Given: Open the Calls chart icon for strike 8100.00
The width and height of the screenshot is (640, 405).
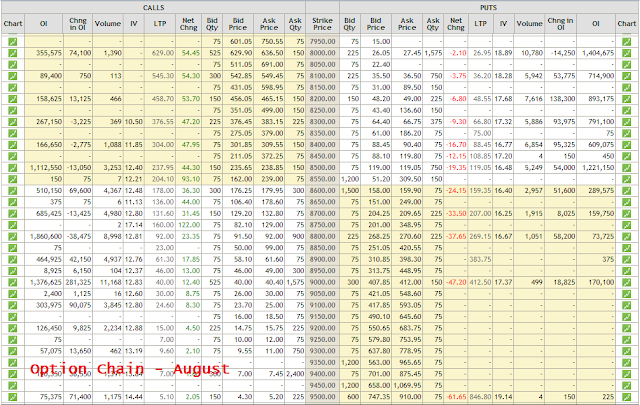Looking at the screenshot, I should tap(13, 76).
